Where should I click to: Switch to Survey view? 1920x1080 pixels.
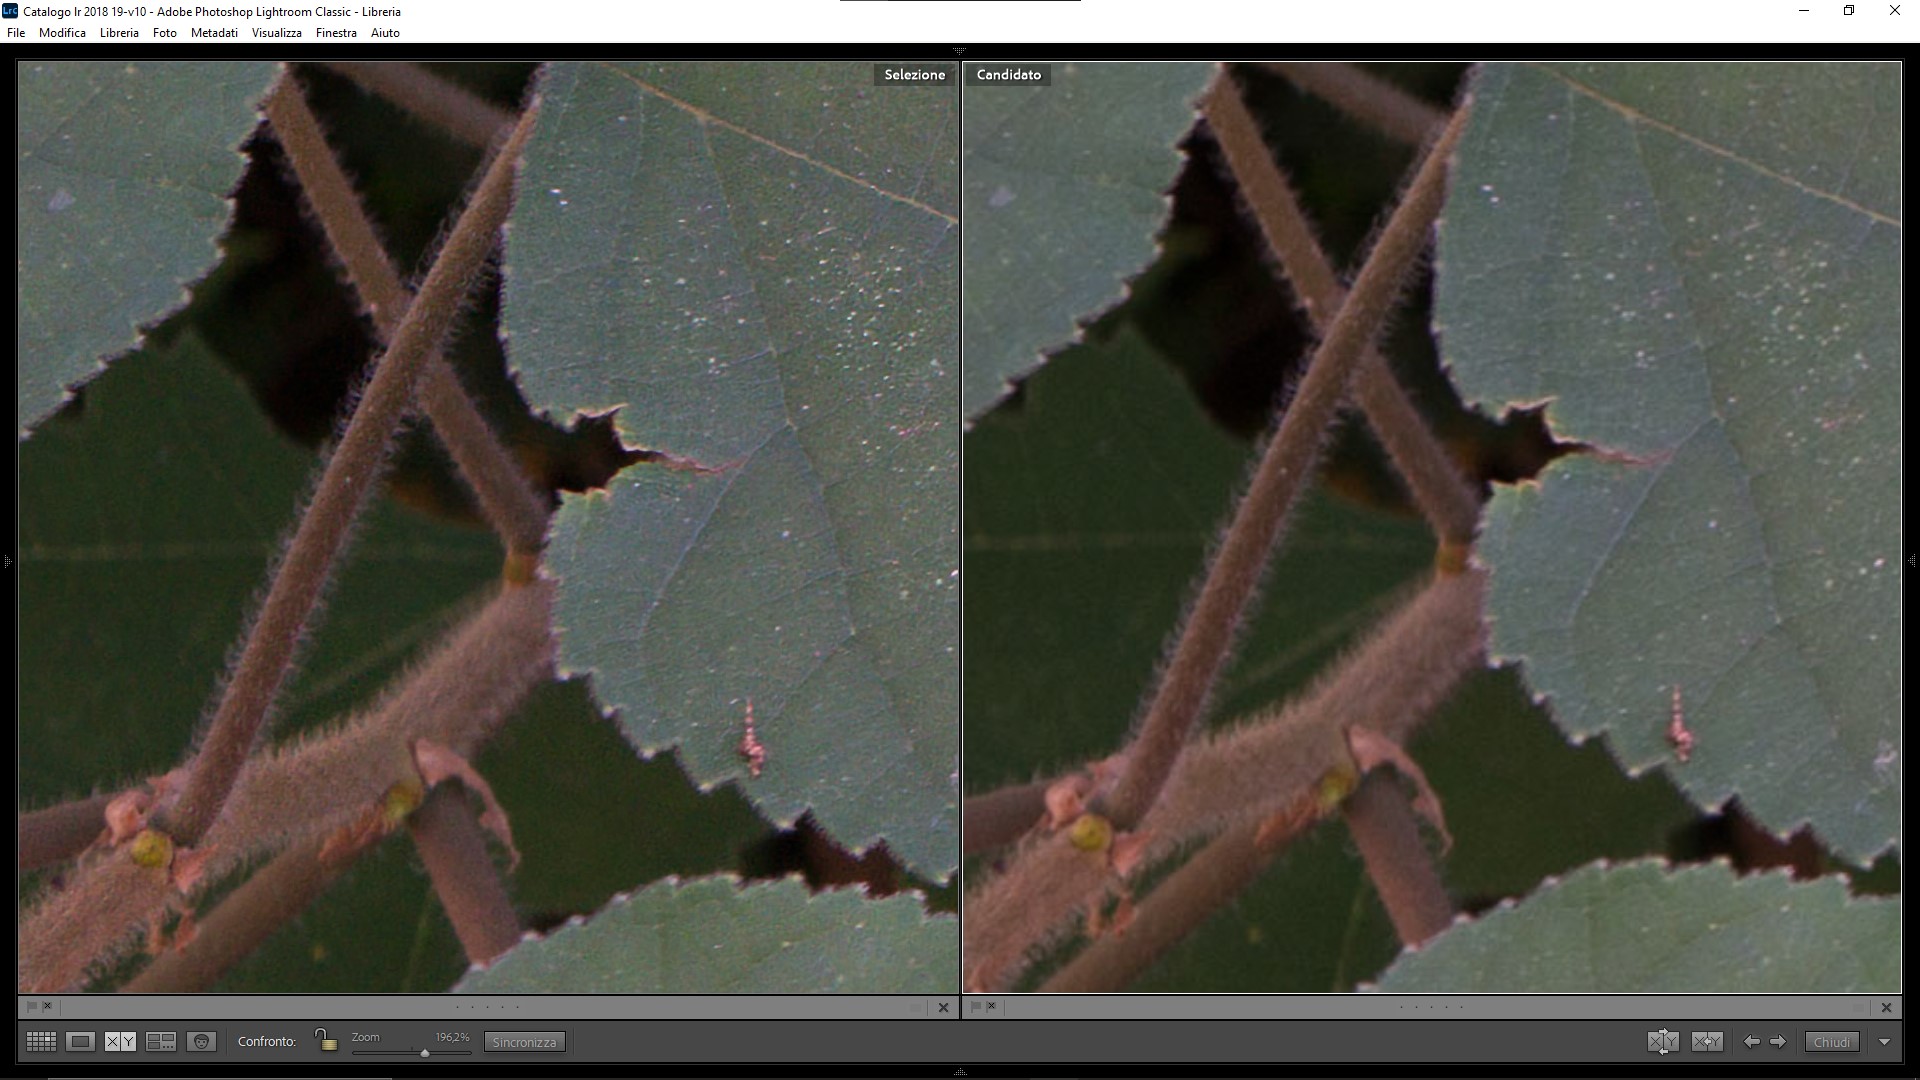160,1042
